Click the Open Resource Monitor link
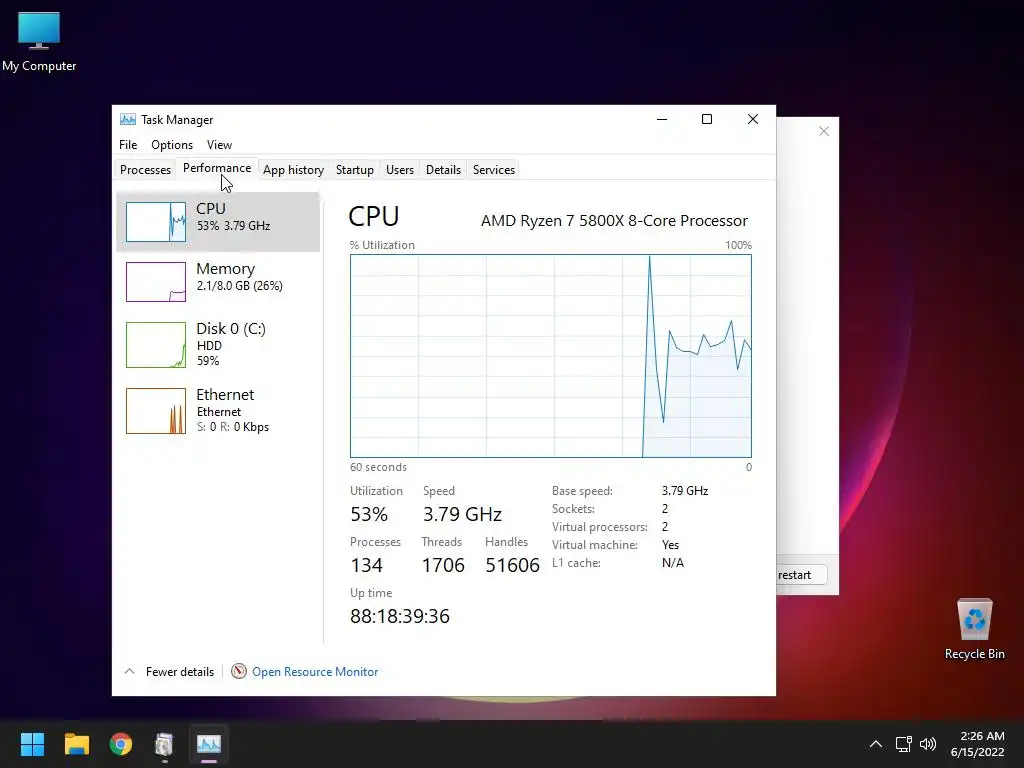Screen dimensions: 1024x768 pyautogui.click(x=315, y=671)
